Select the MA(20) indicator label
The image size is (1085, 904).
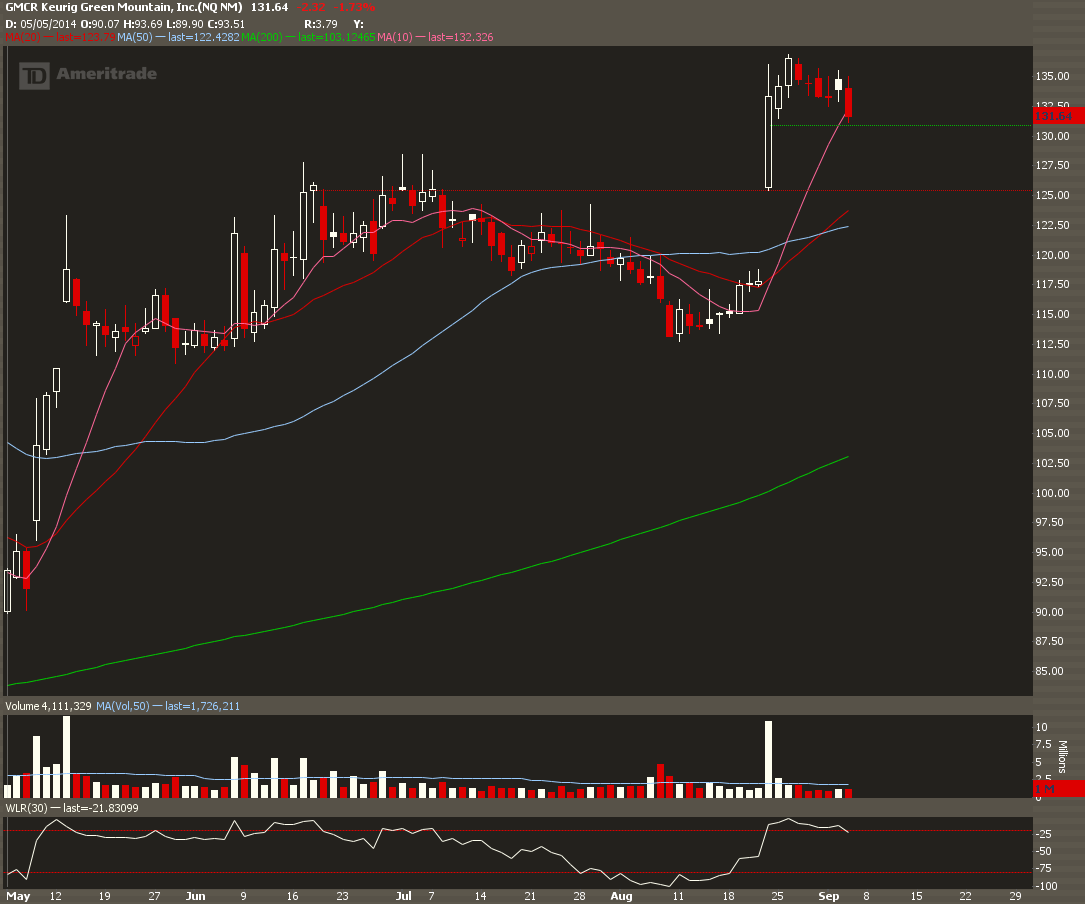[x=23, y=37]
